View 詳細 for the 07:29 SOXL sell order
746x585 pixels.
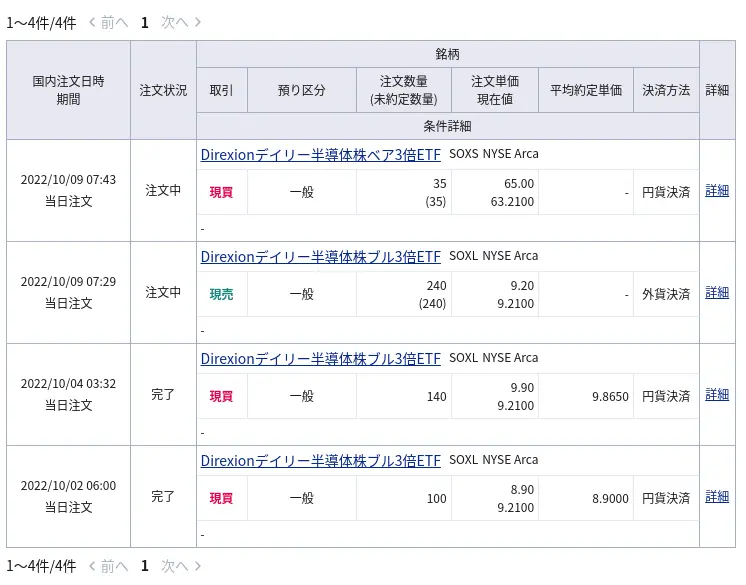coord(717,293)
